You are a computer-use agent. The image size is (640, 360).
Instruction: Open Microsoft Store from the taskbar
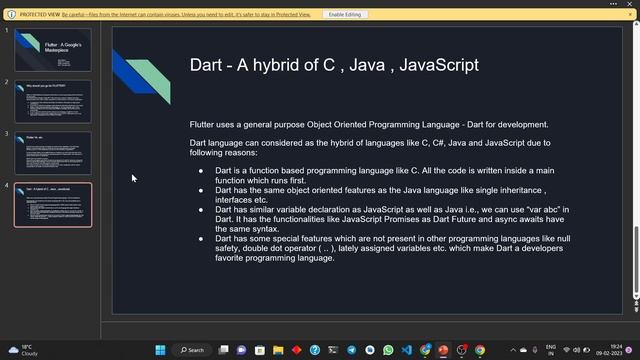point(260,350)
